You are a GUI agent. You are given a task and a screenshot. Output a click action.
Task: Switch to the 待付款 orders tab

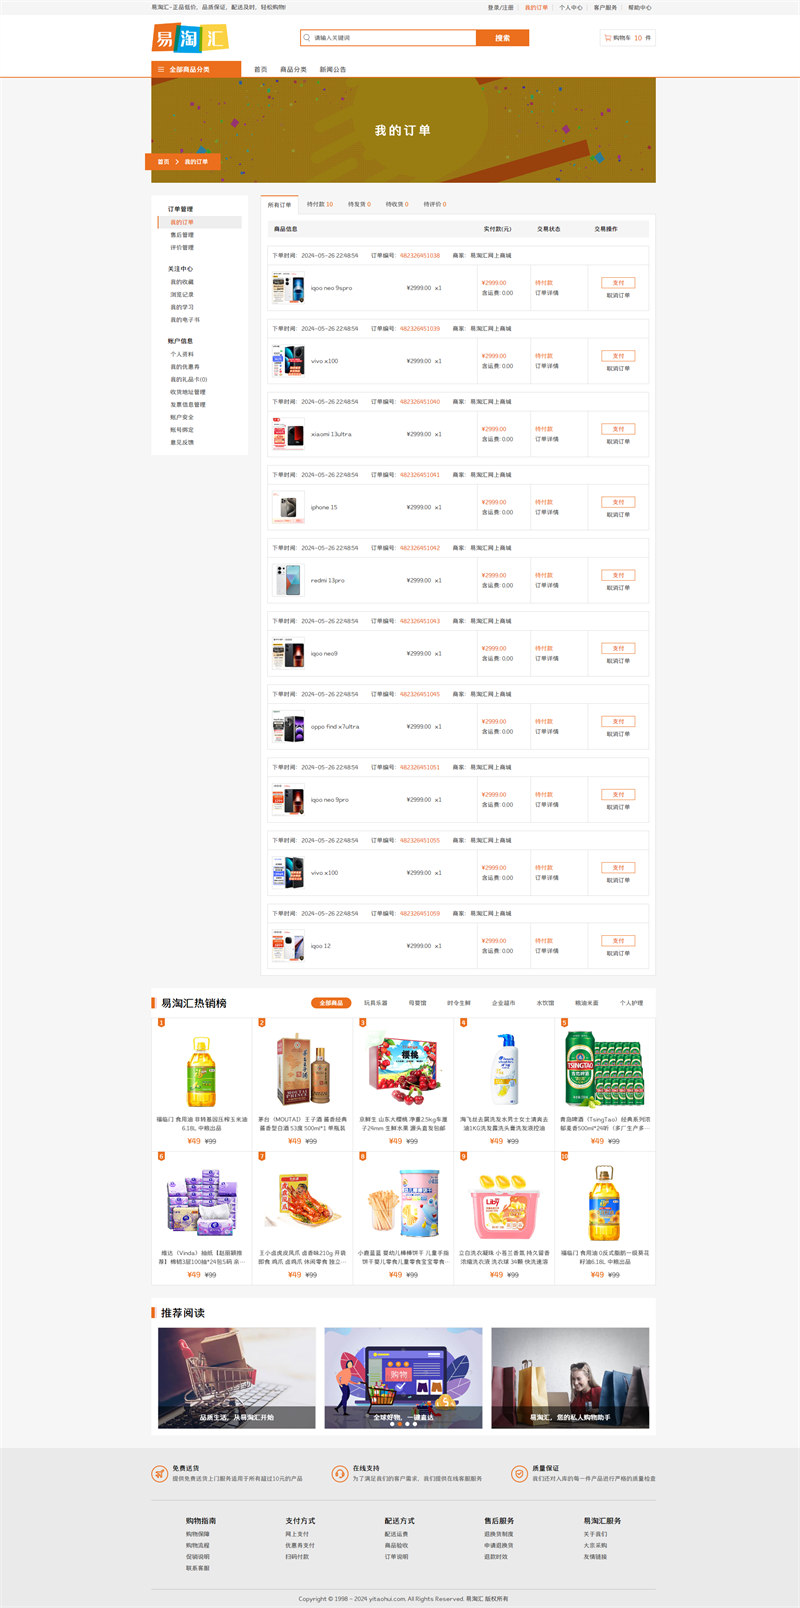(x=320, y=204)
